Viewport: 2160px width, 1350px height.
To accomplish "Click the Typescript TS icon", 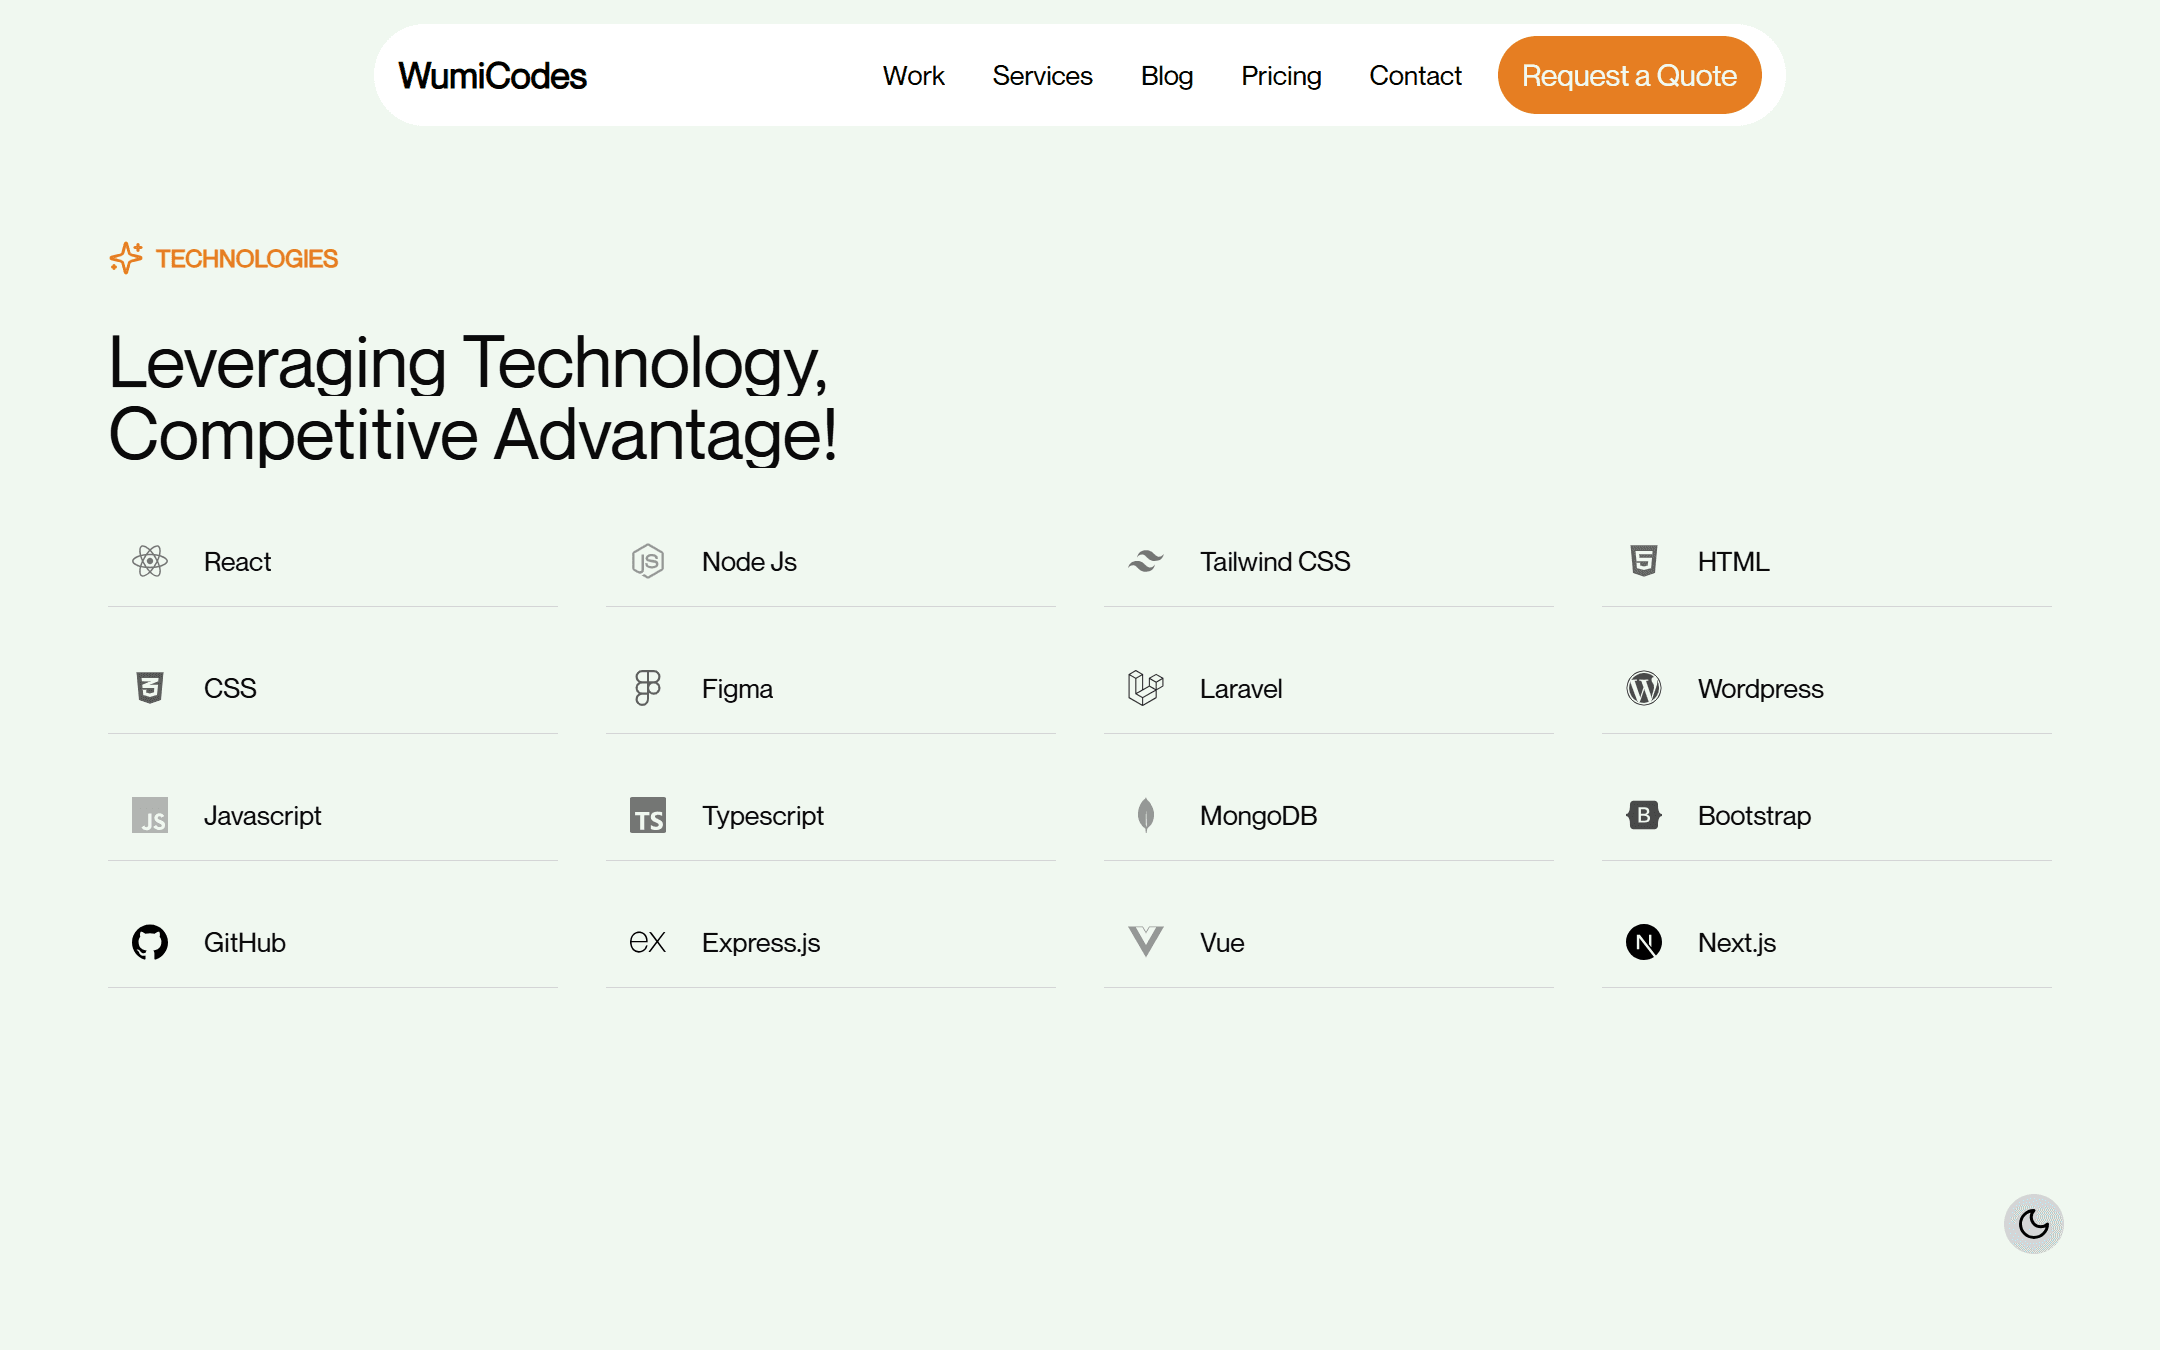I will pos(648,815).
